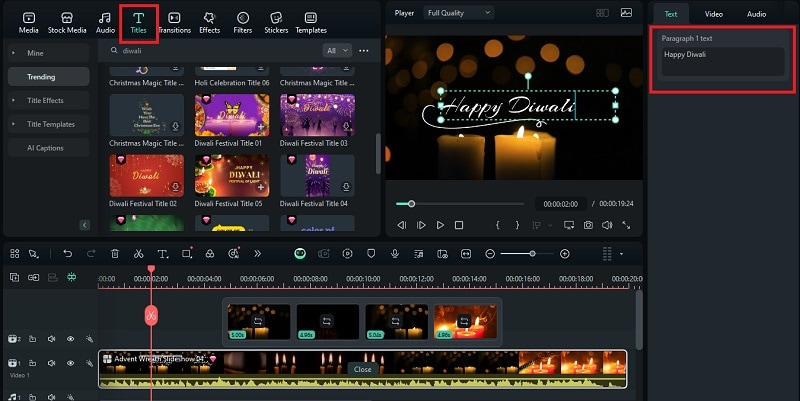
Task: Open the Full Quality dropdown
Action: [459, 13]
